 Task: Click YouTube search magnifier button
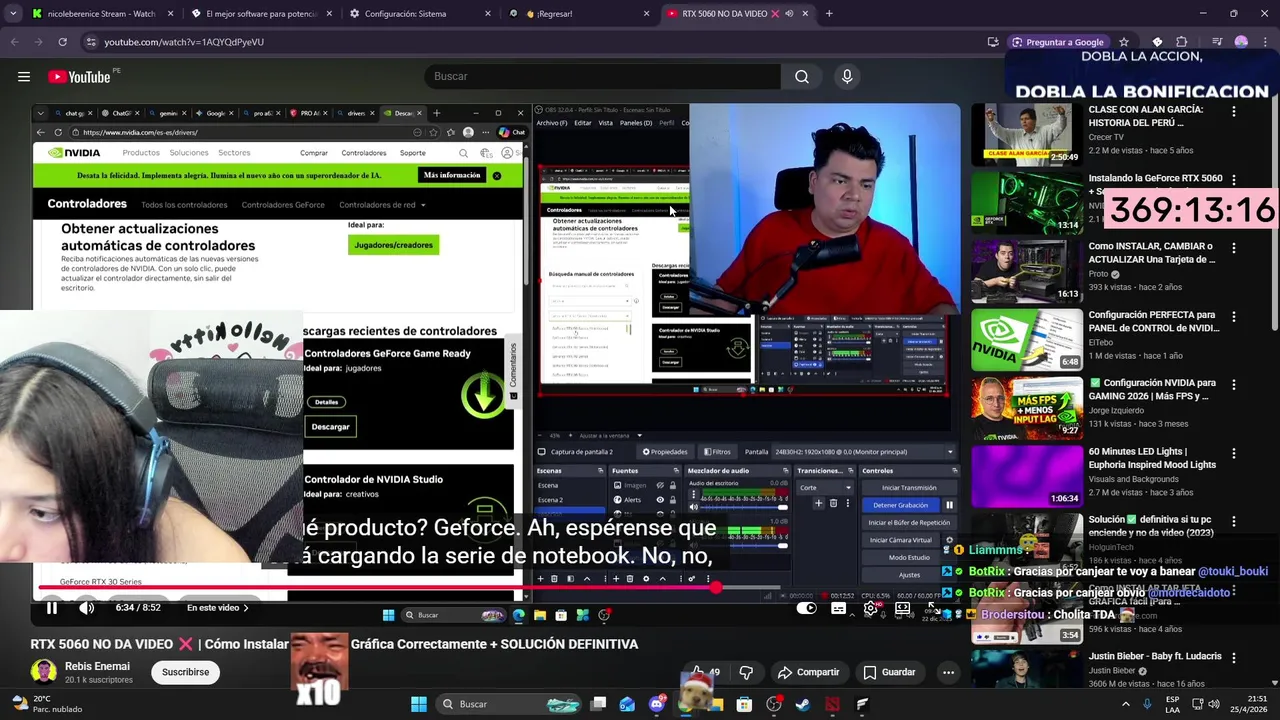coord(802,76)
